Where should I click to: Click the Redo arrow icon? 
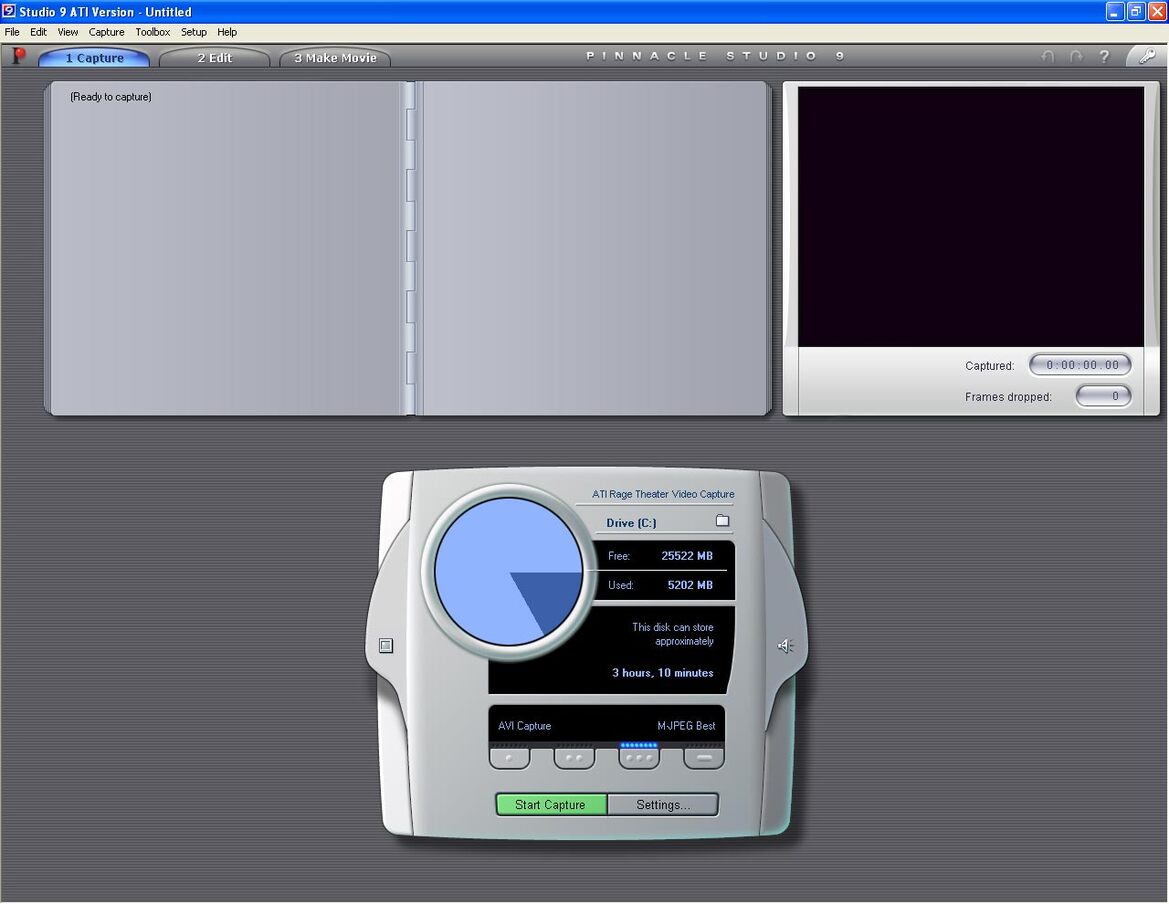click(1076, 57)
